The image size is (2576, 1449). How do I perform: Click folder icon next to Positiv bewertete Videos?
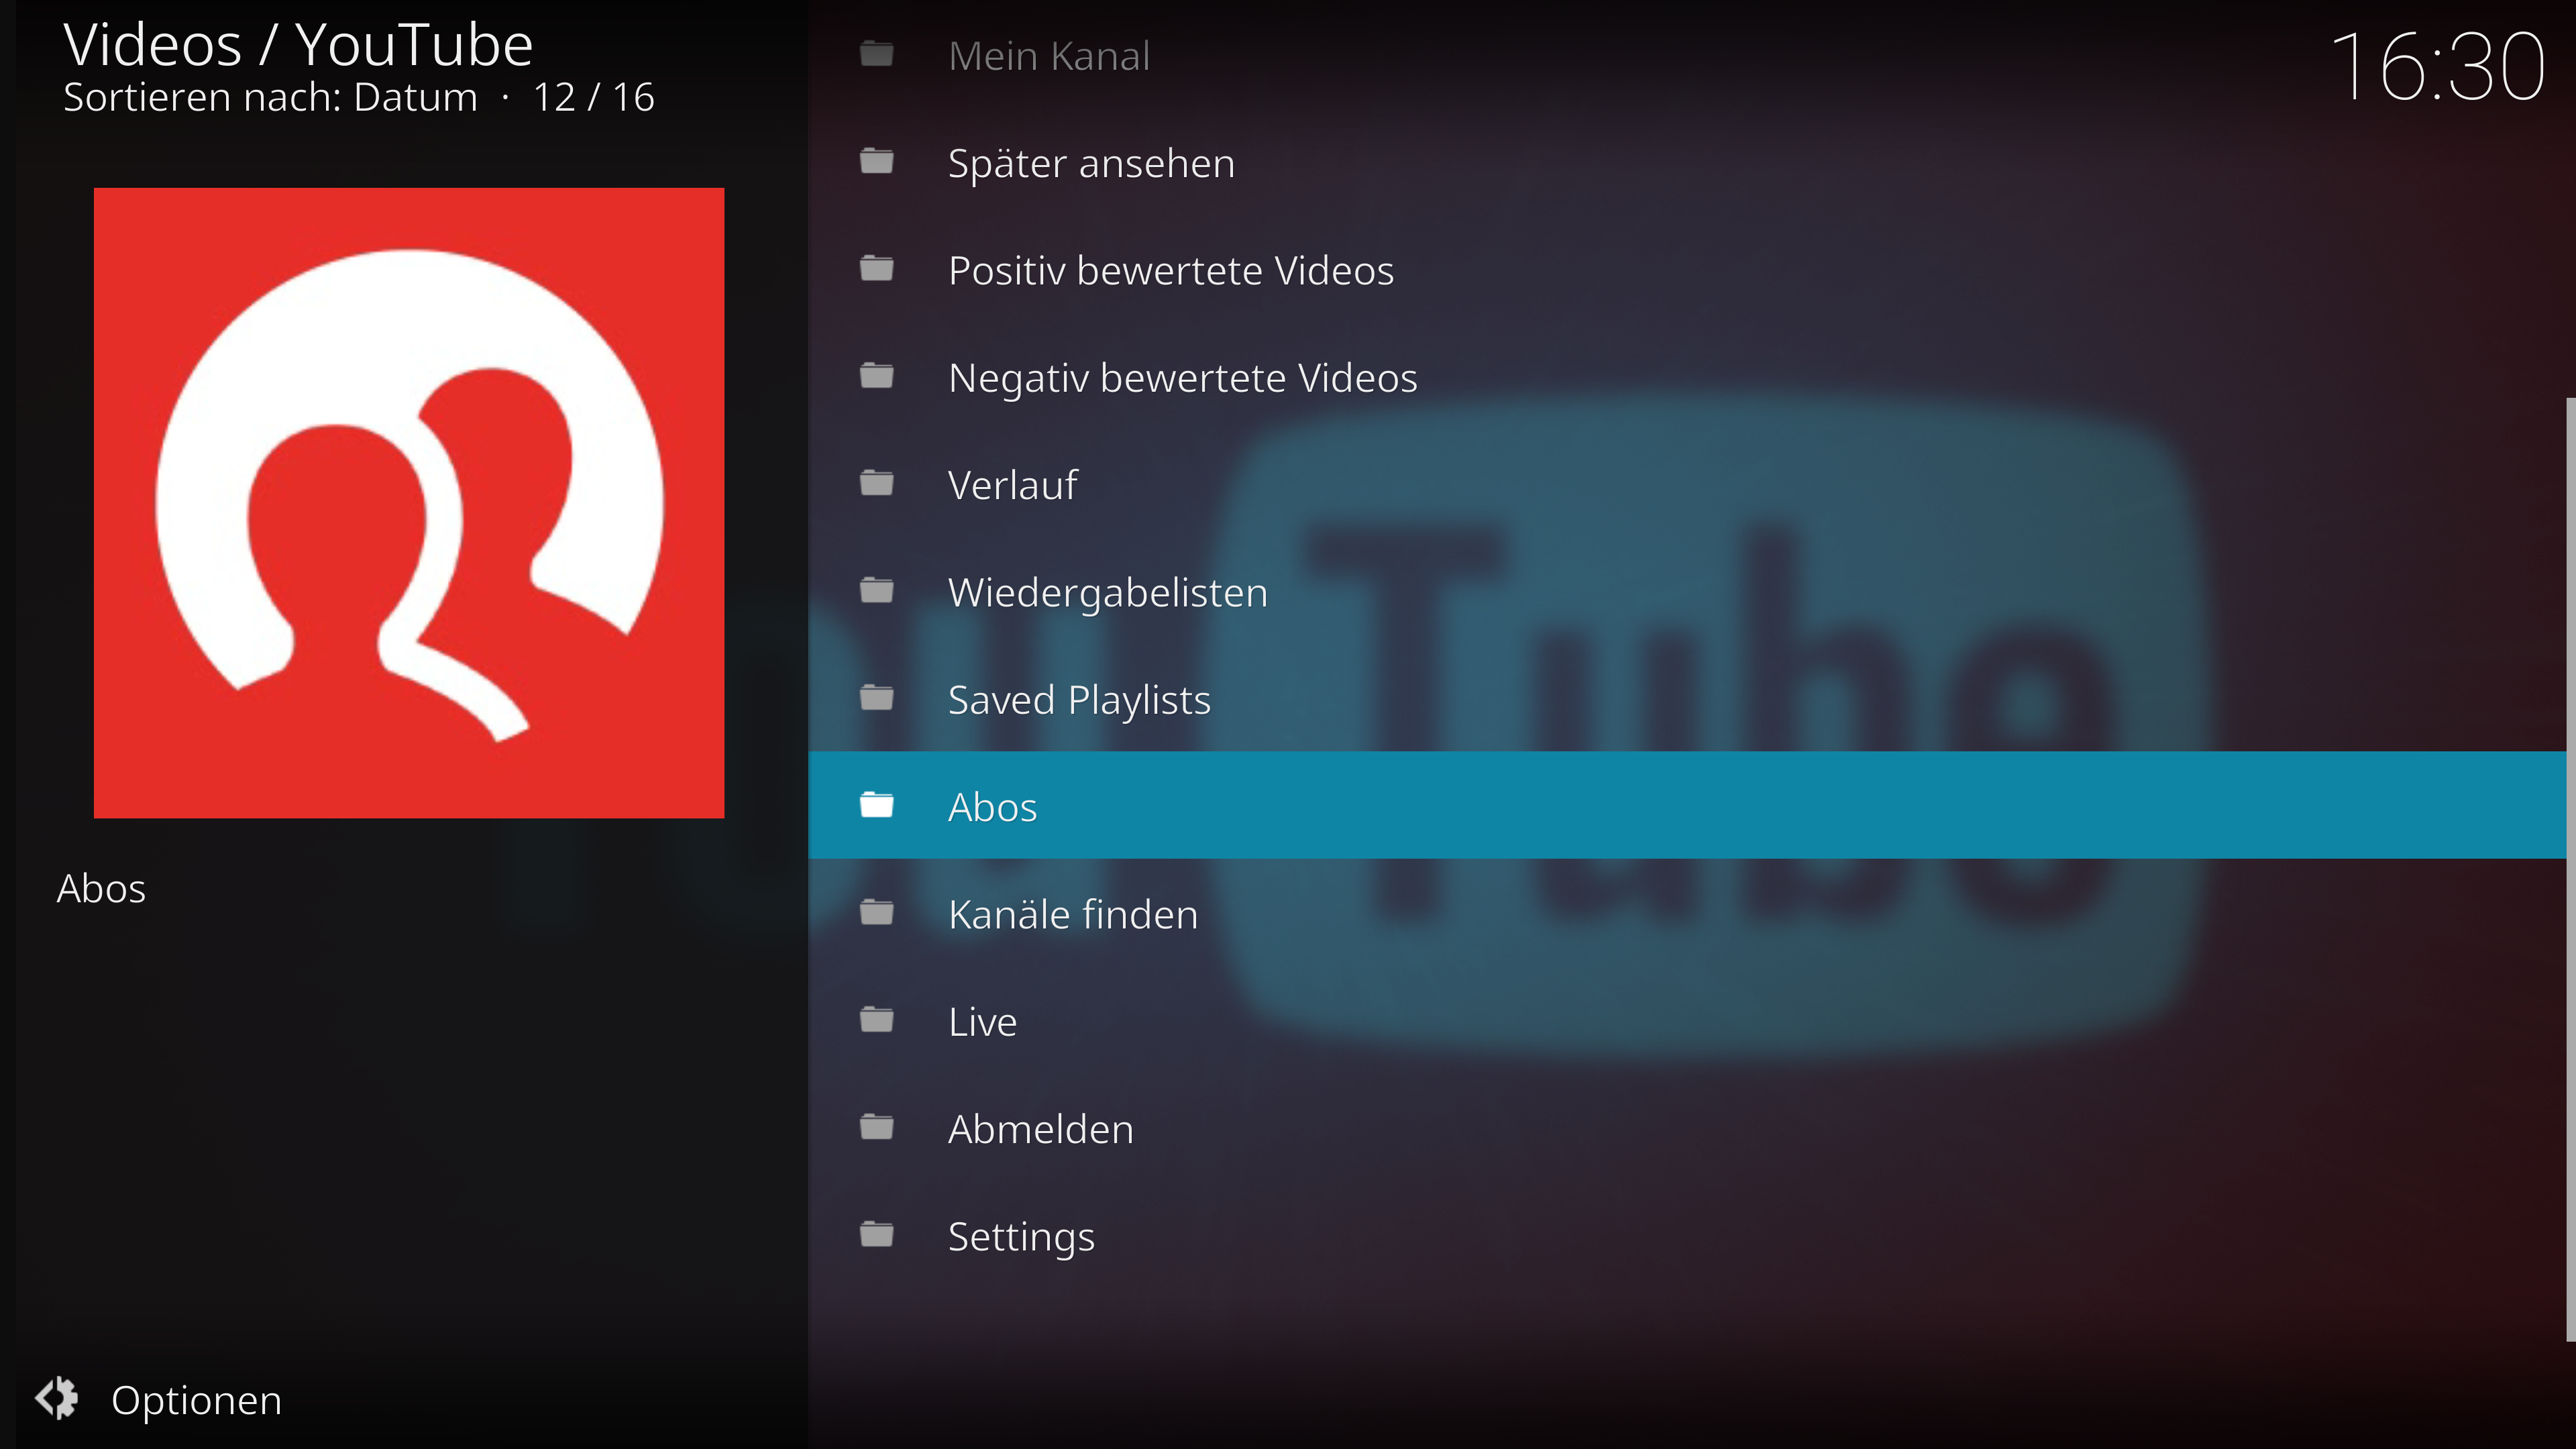pyautogui.click(x=877, y=268)
